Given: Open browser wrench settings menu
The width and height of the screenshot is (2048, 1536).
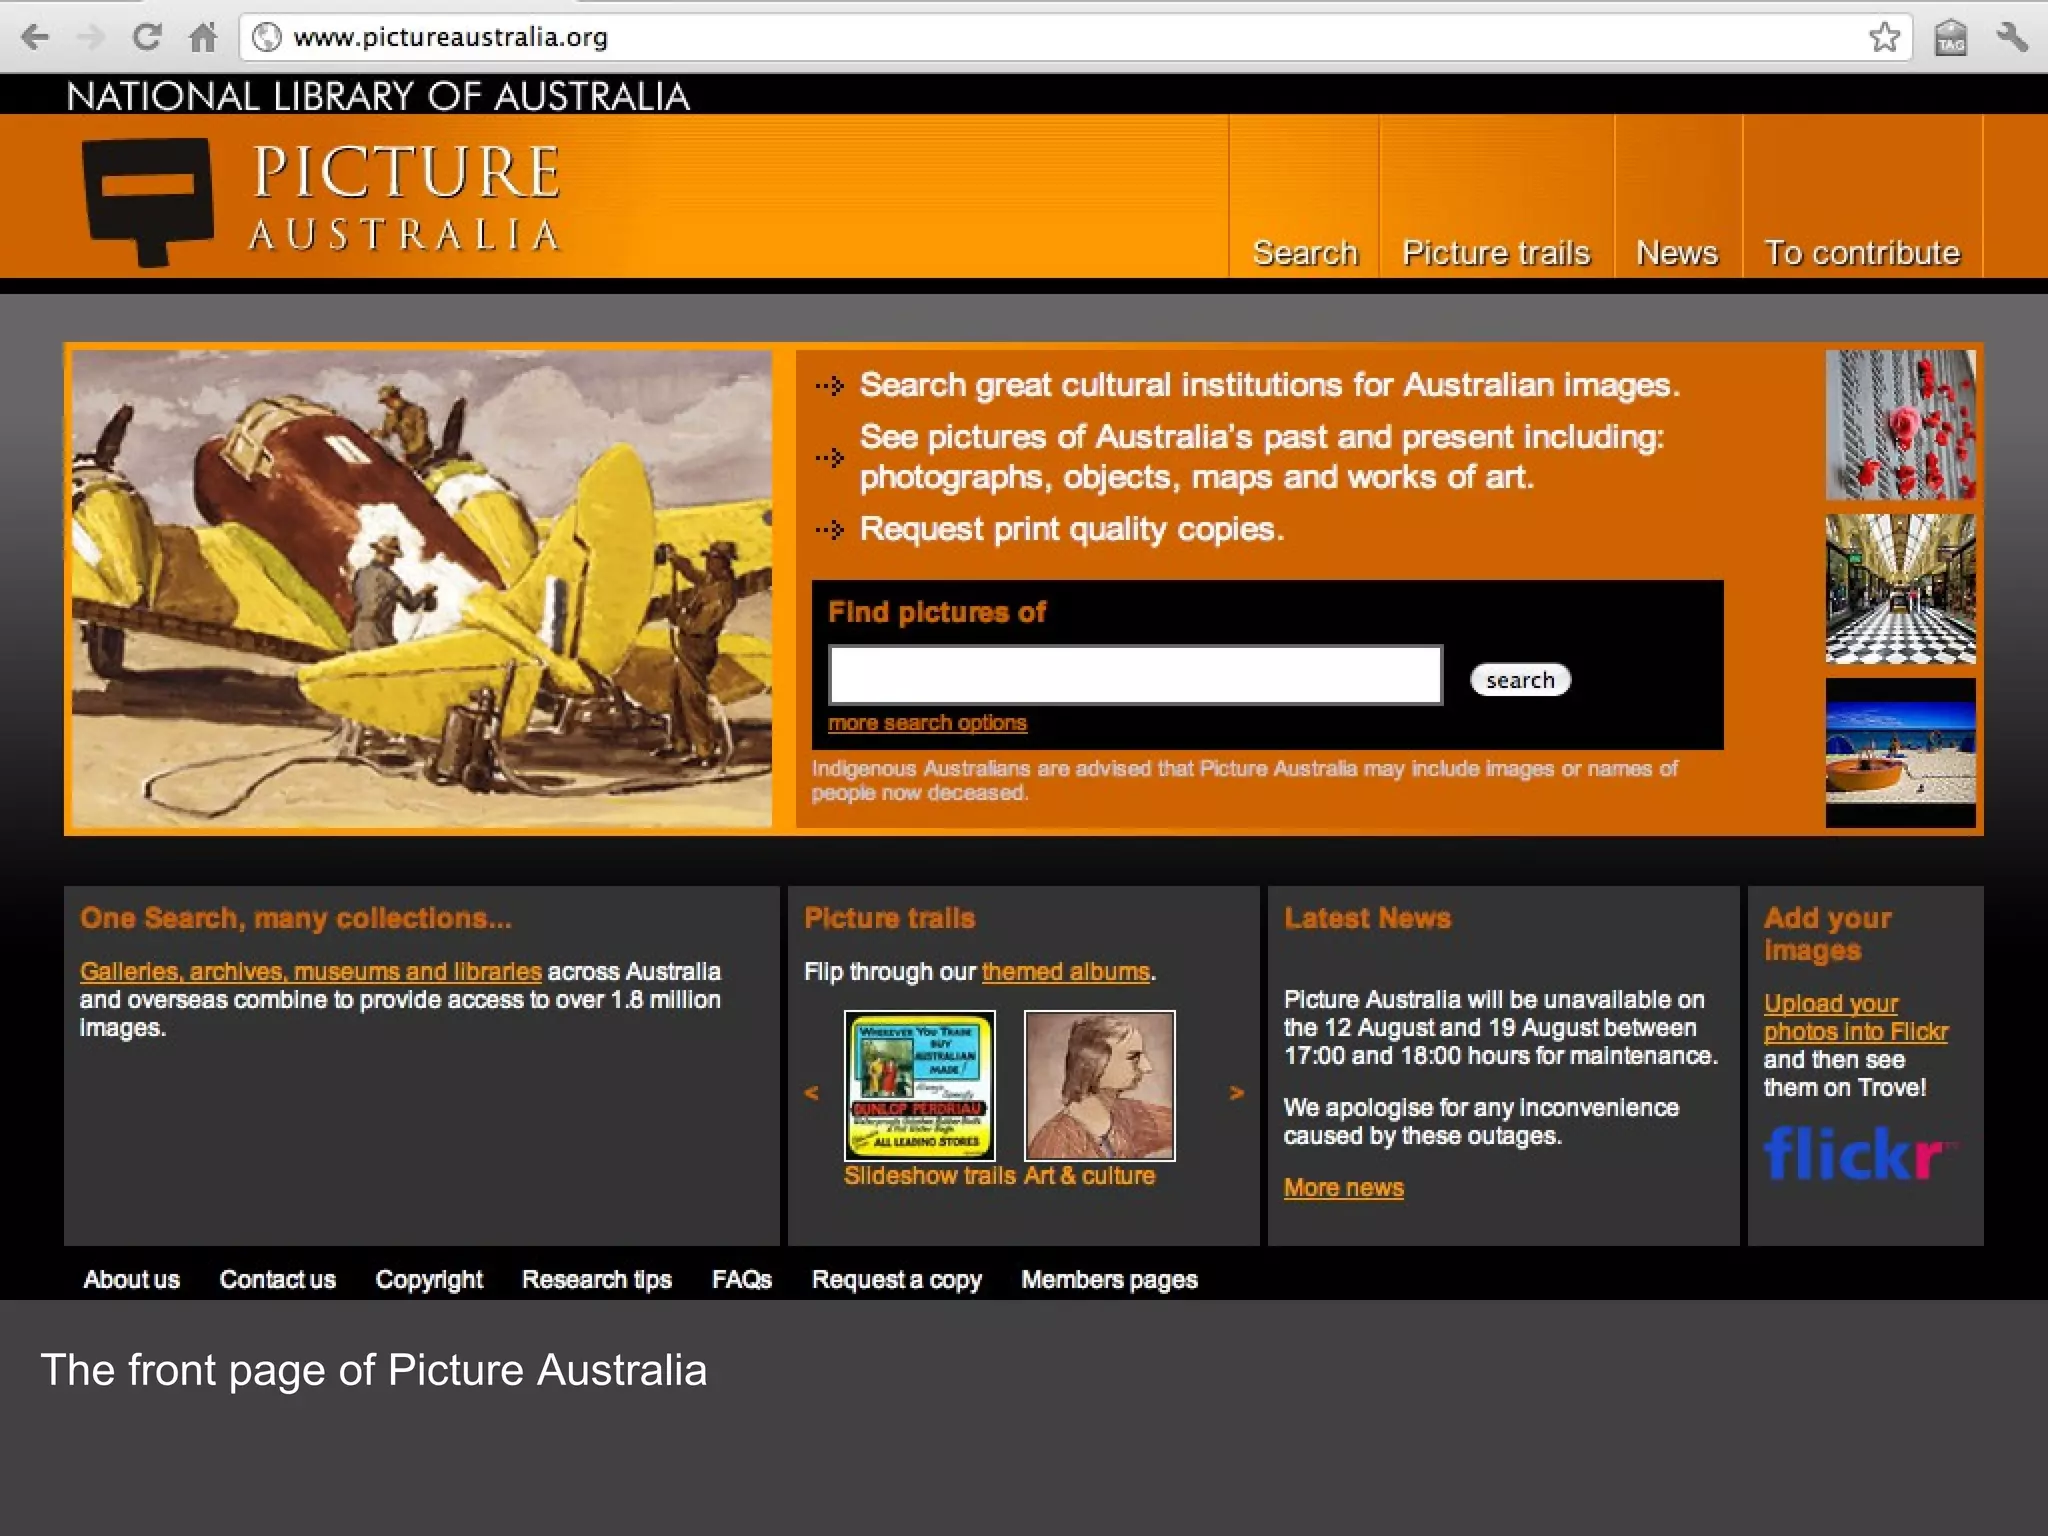Looking at the screenshot, I should 2012,38.
